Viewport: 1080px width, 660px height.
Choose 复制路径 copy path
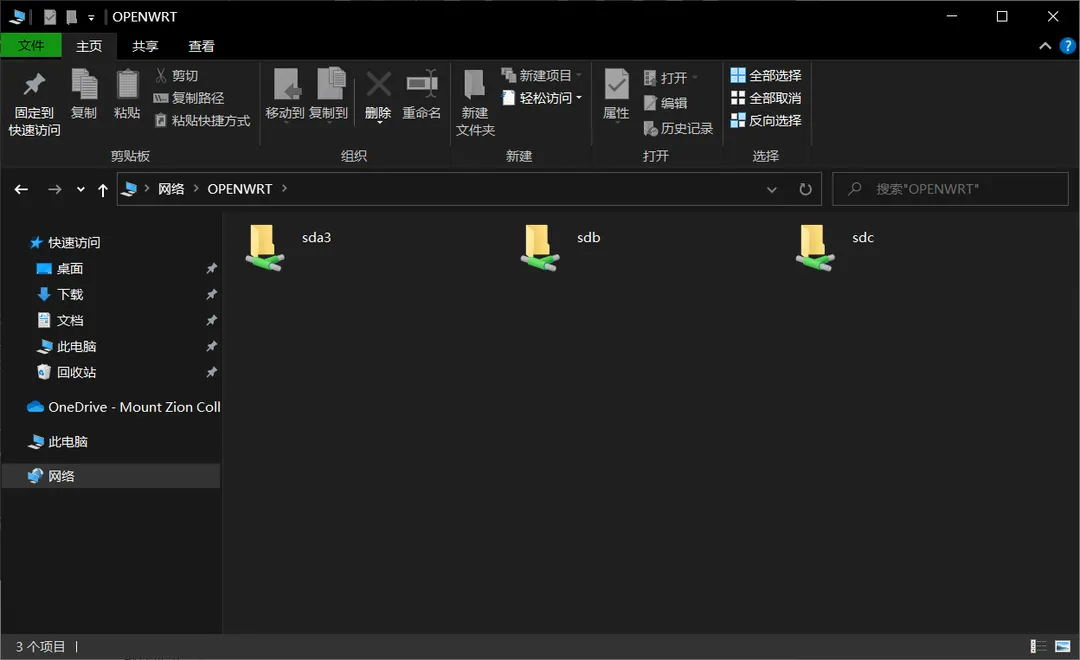click(189, 98)
